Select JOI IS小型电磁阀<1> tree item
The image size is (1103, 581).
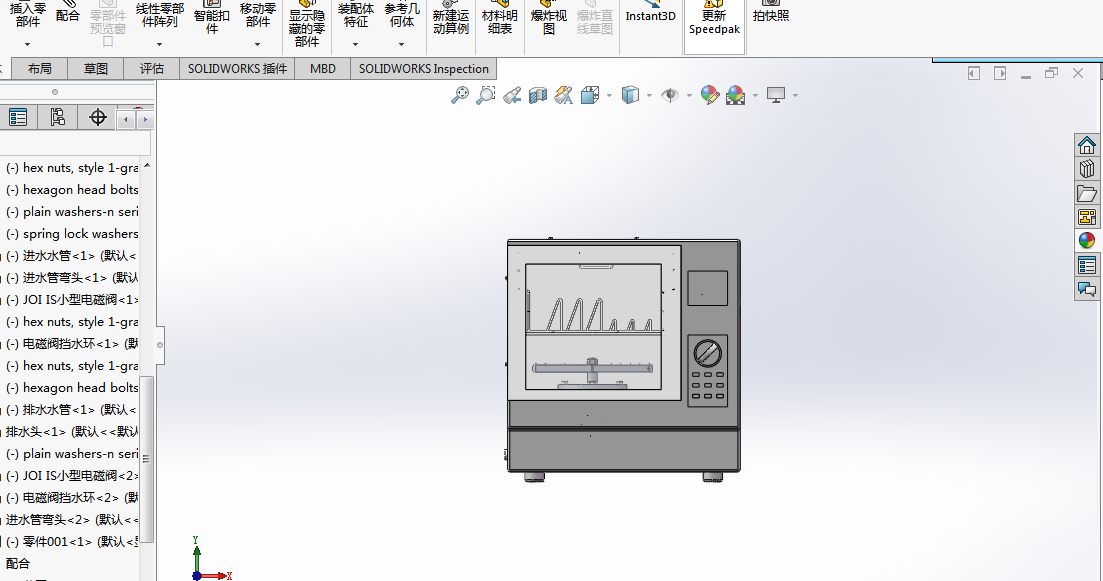pyautogui.click(x=73, y=300)
